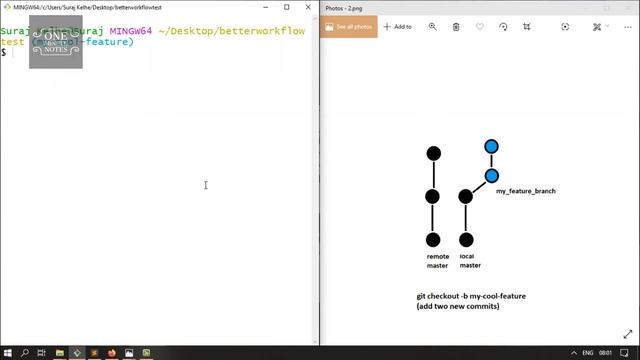Expand the Edit & Create dropdown arrow

coord(607,26)
